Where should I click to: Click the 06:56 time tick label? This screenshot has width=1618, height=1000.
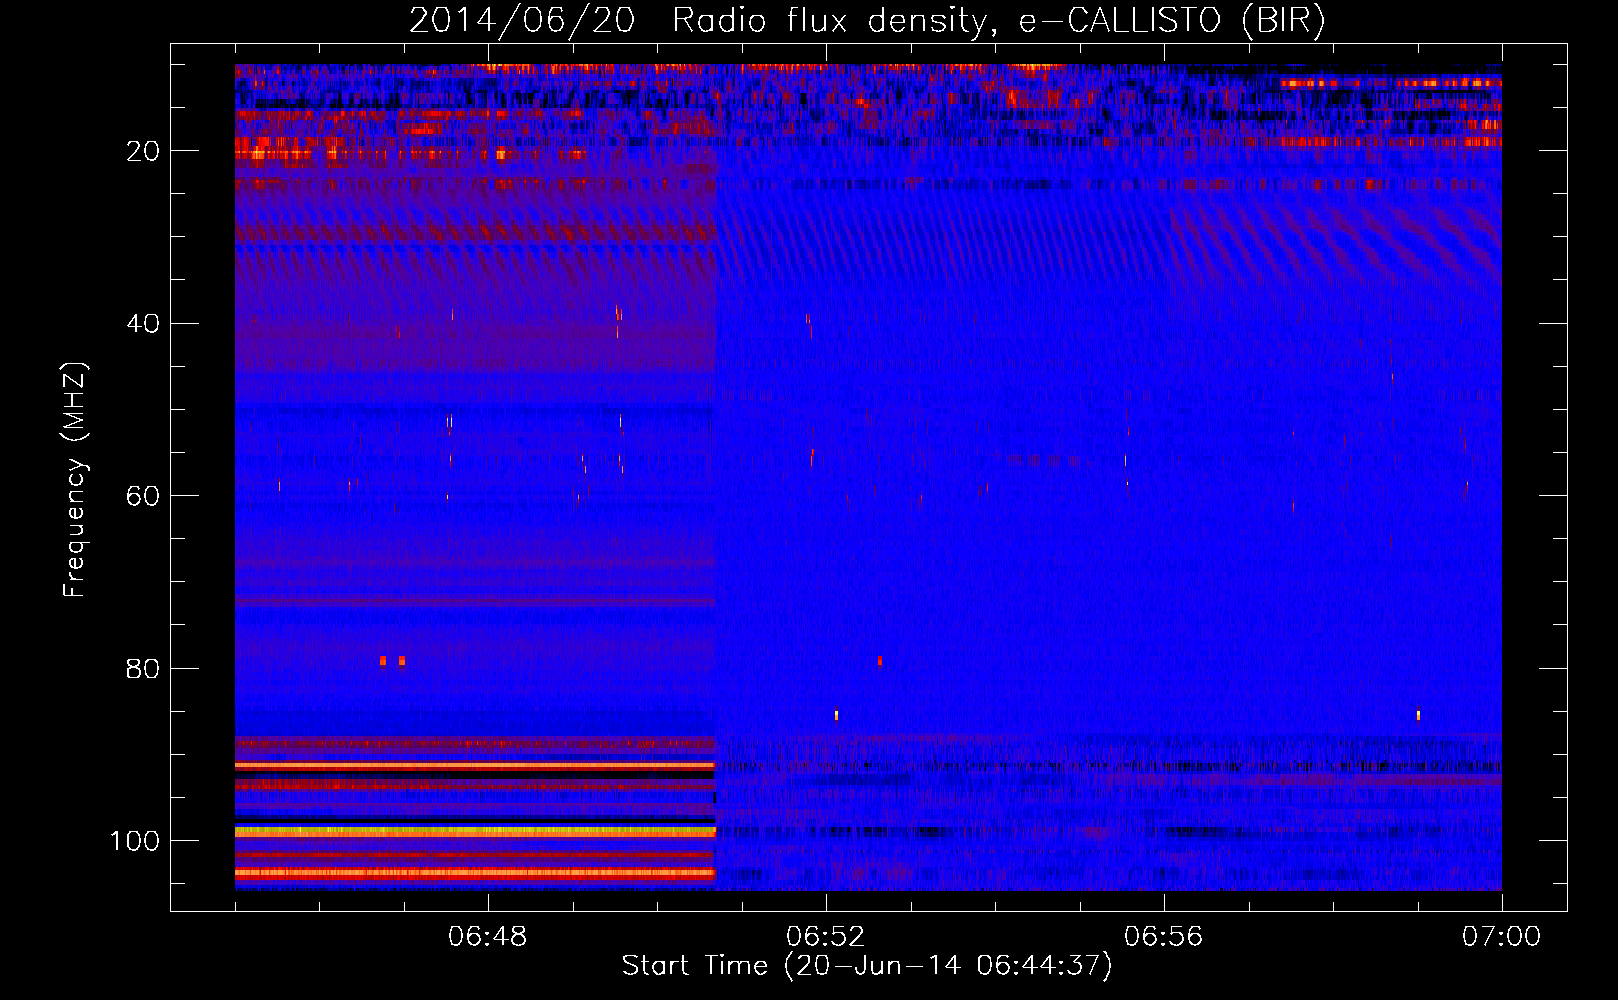point(1164,937)
